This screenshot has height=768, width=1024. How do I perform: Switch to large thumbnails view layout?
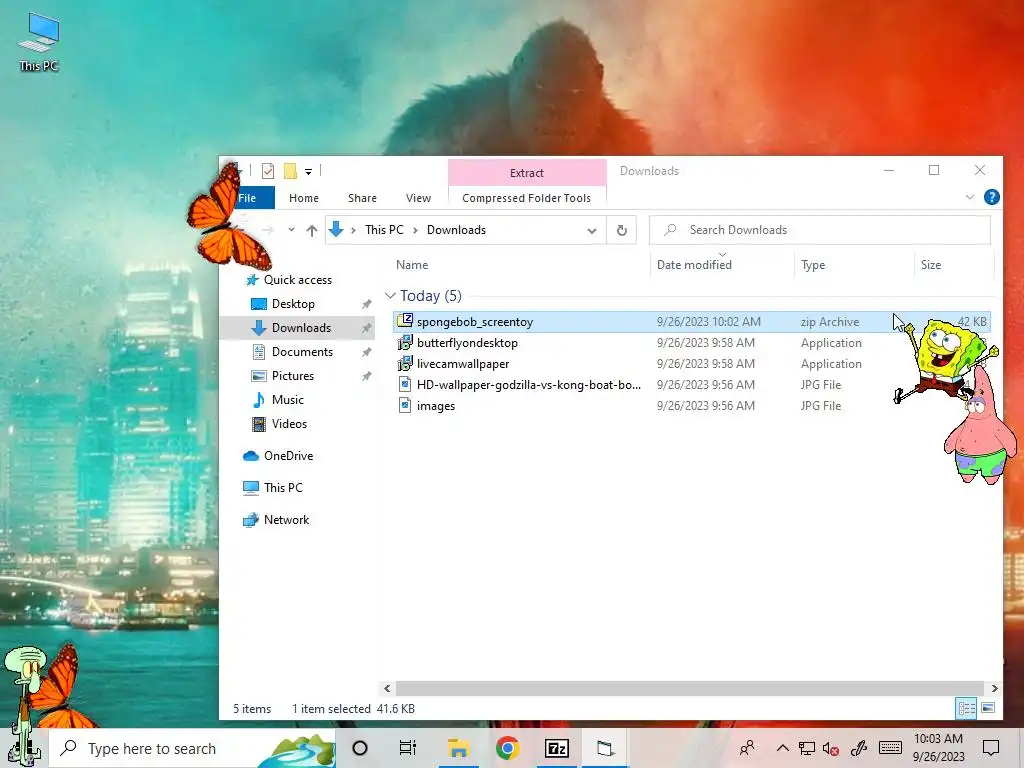click(988, 708)
